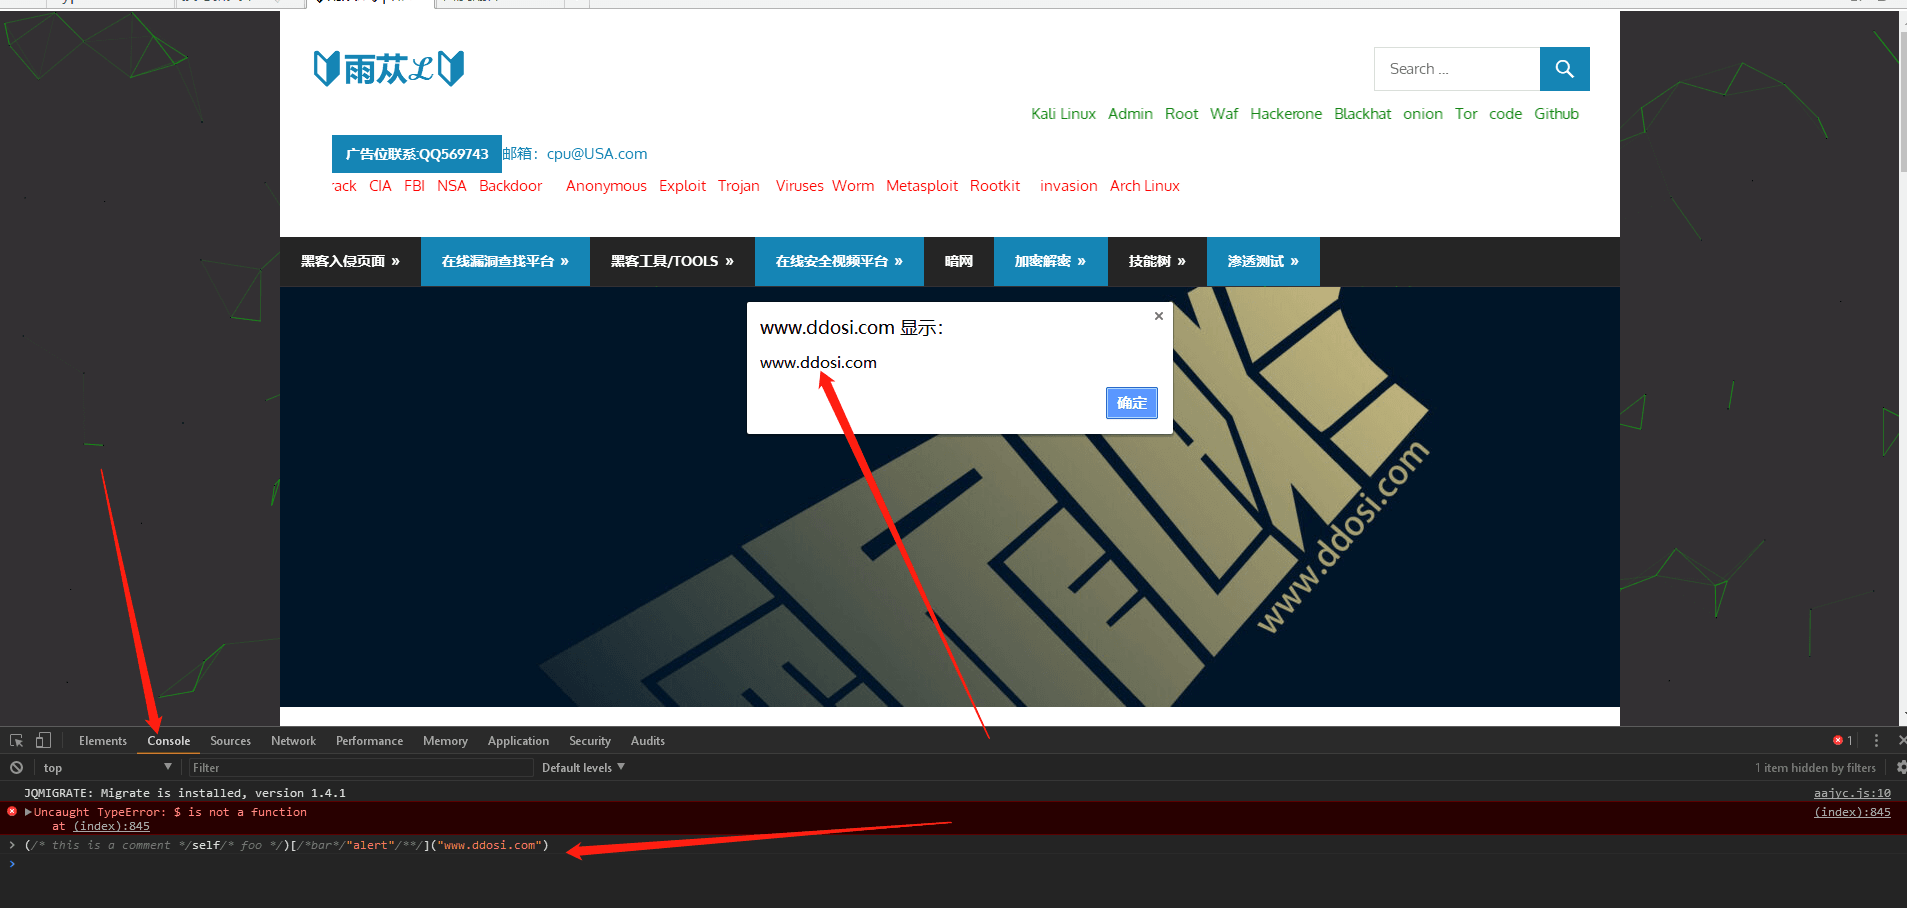Toggle the DevTools device toolbar icon
Screen dimensions: 1907x908
click(43, 741)
